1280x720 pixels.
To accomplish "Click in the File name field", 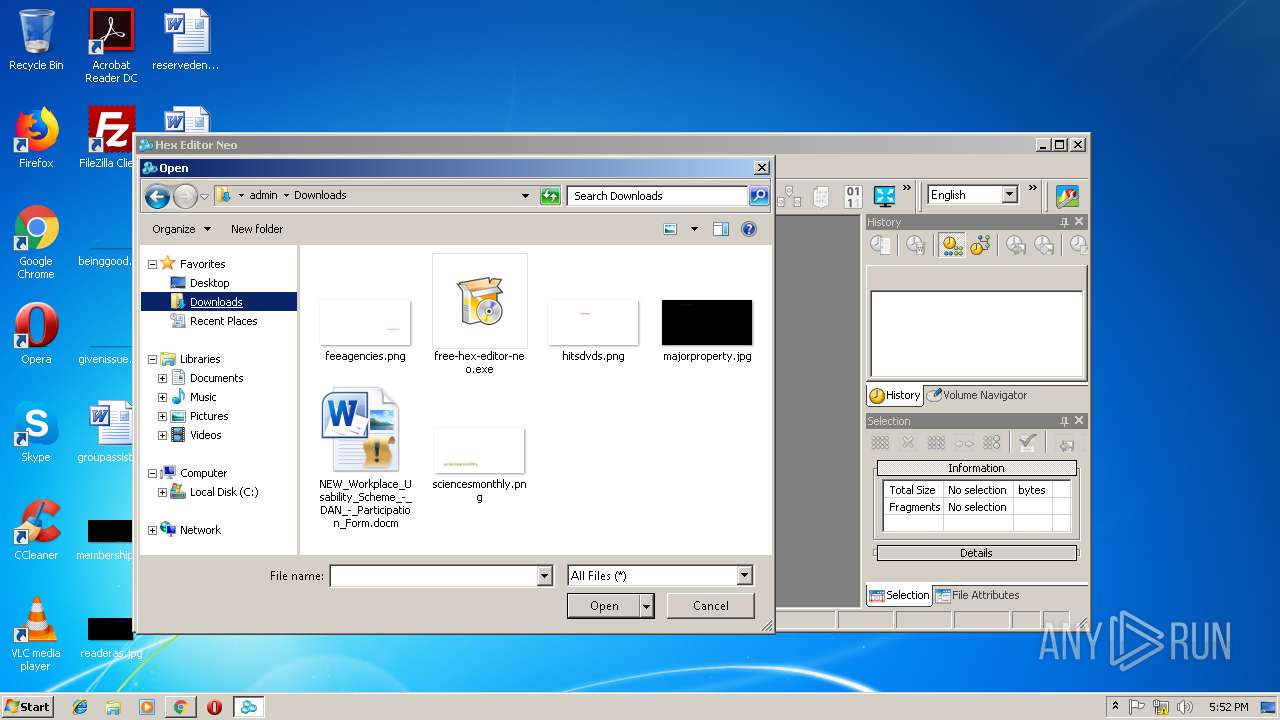I will [434, 576].
